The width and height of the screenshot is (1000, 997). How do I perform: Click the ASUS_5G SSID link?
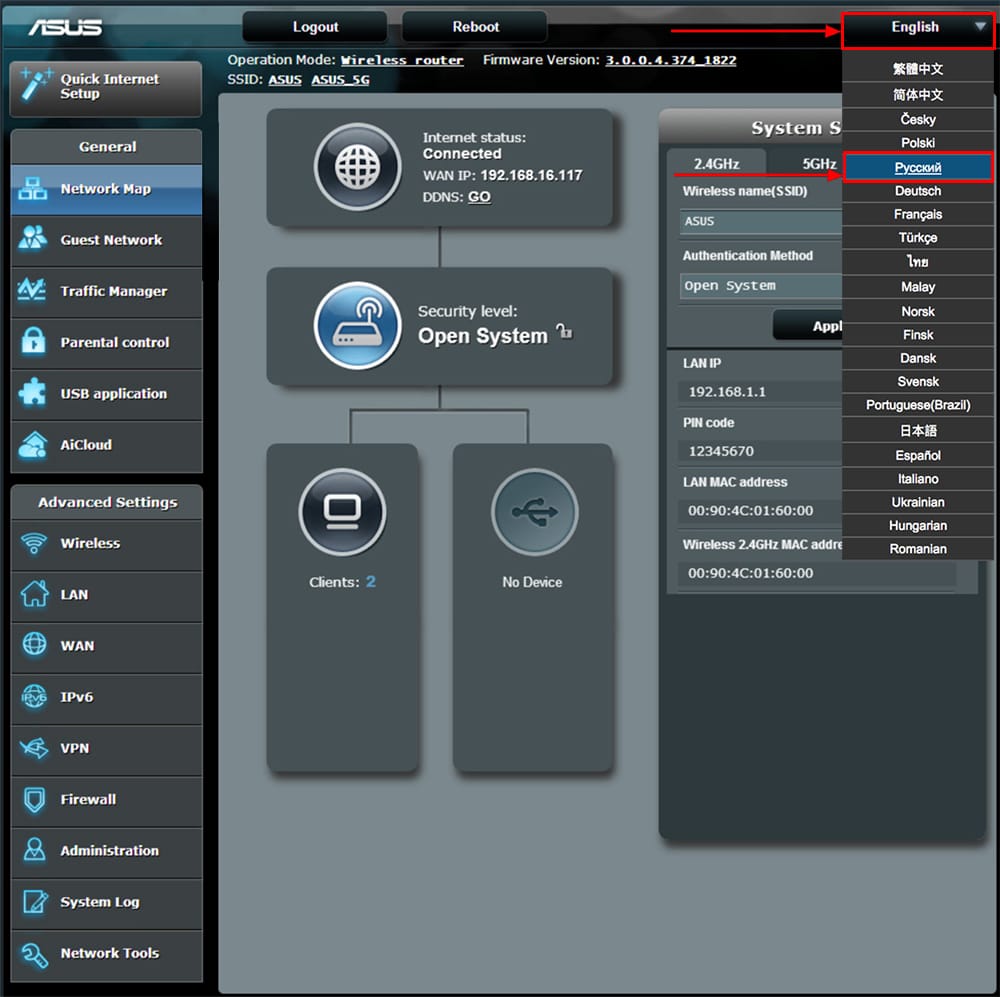(x=340, y=80)
